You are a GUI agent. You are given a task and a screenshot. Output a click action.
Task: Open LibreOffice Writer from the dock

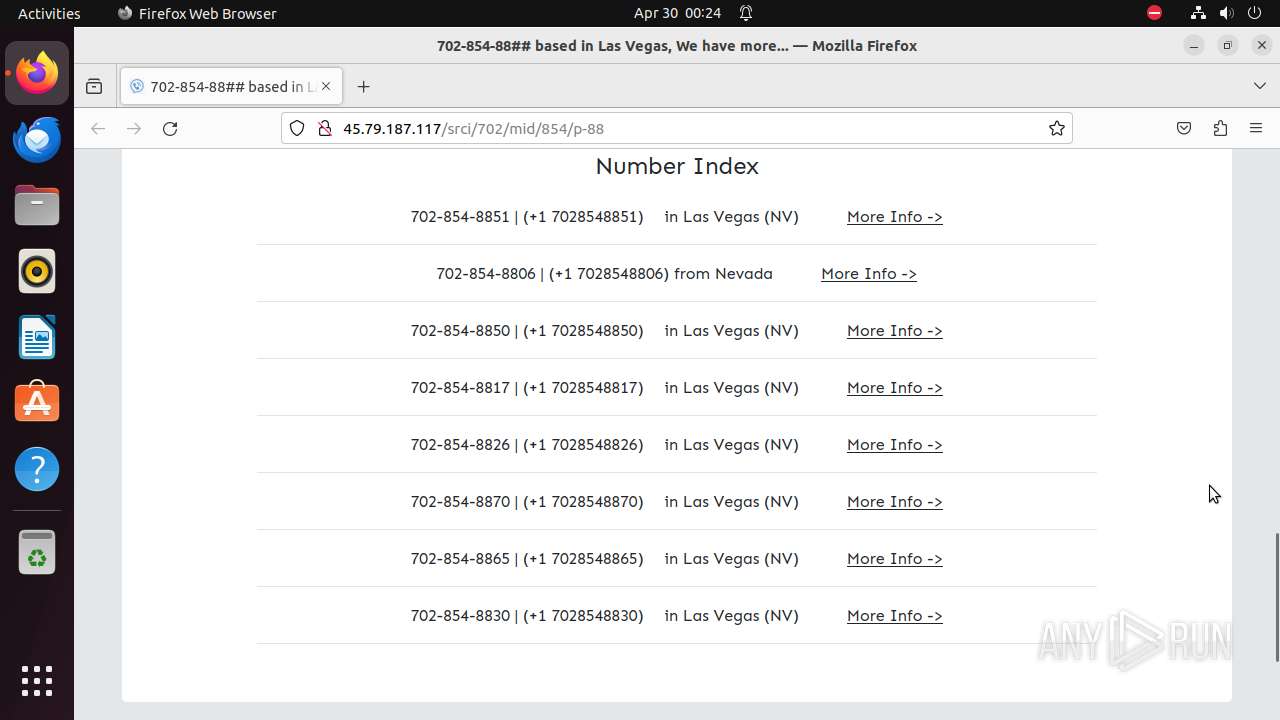pyautogui.click(x=37, y=337)
